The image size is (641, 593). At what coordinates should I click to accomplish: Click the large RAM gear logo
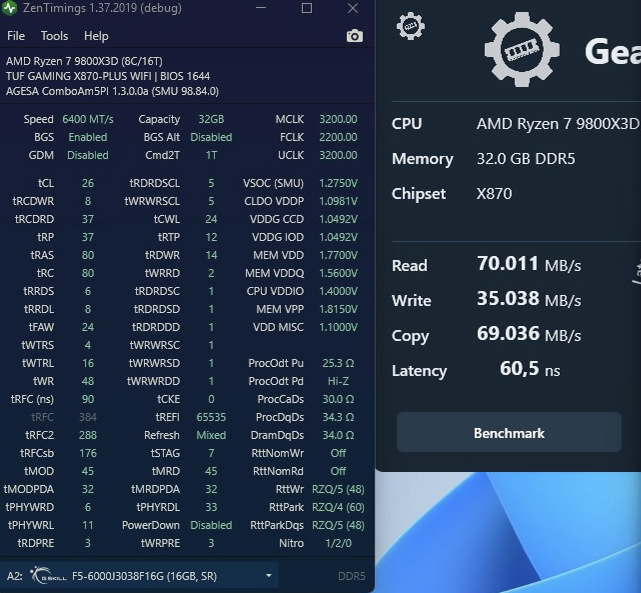coord(522,49)
